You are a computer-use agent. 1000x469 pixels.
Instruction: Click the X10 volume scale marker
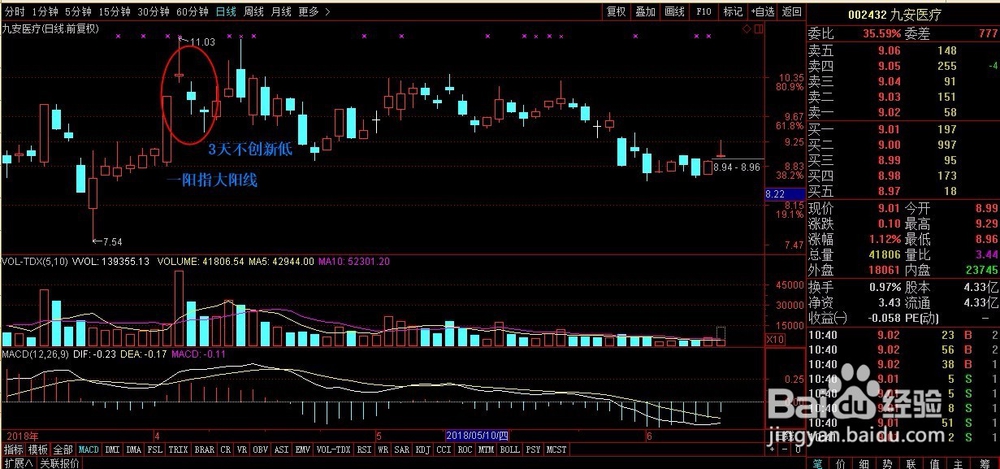774,339
